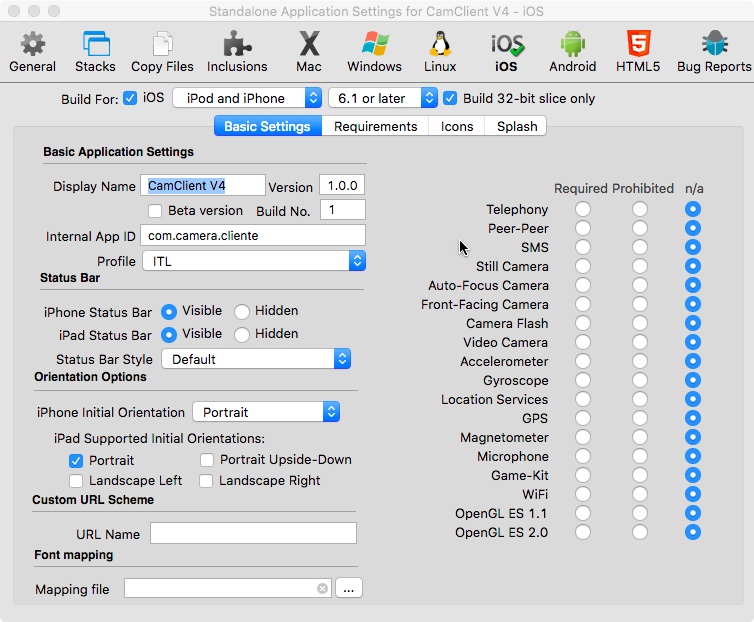The width and height of the screenshot is (754, 622).
Task: Click the URL Name input field
Action: pyautogui.click(x=253, y=534)
